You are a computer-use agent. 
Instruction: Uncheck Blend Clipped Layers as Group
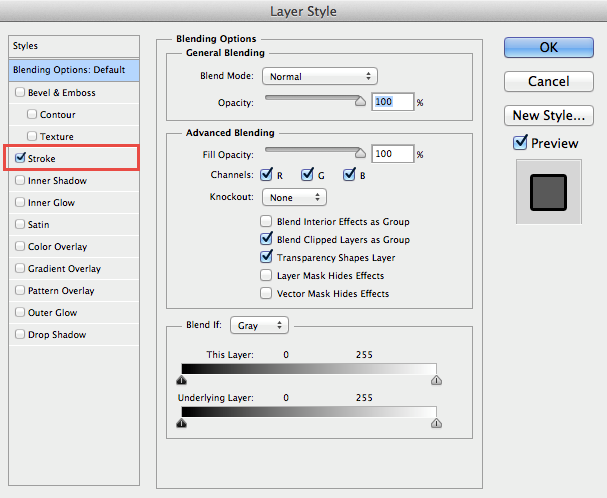tap(266, 239)
